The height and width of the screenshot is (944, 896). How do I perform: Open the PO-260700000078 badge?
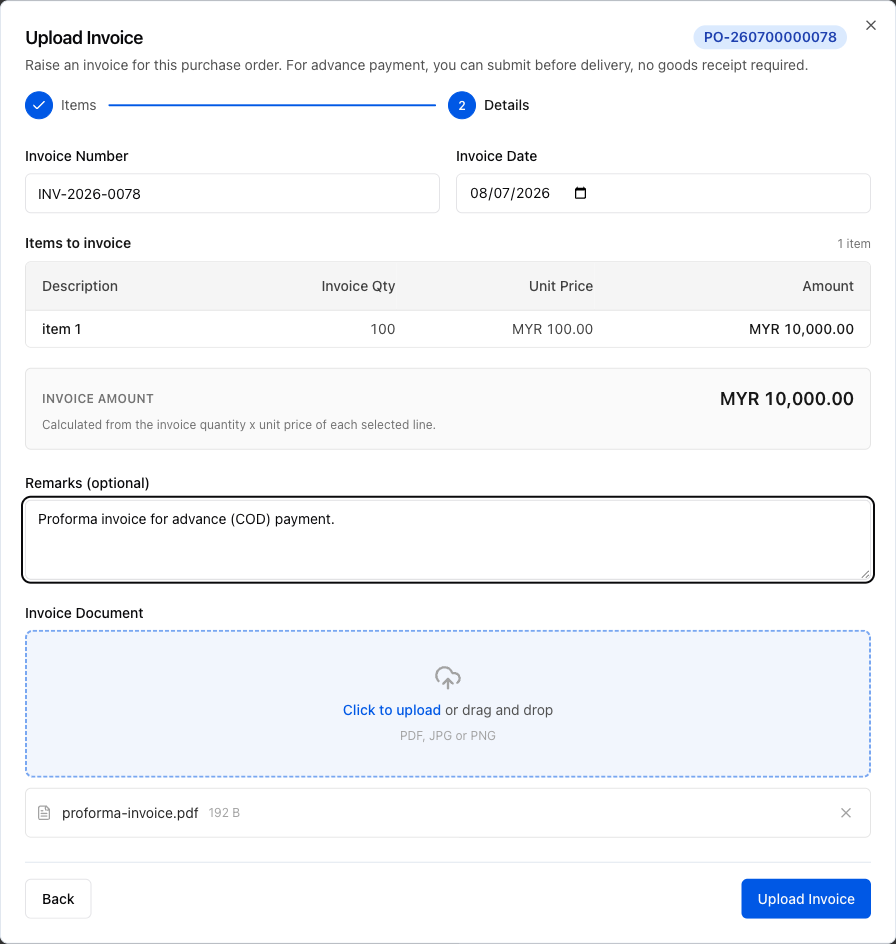[770, 37]
